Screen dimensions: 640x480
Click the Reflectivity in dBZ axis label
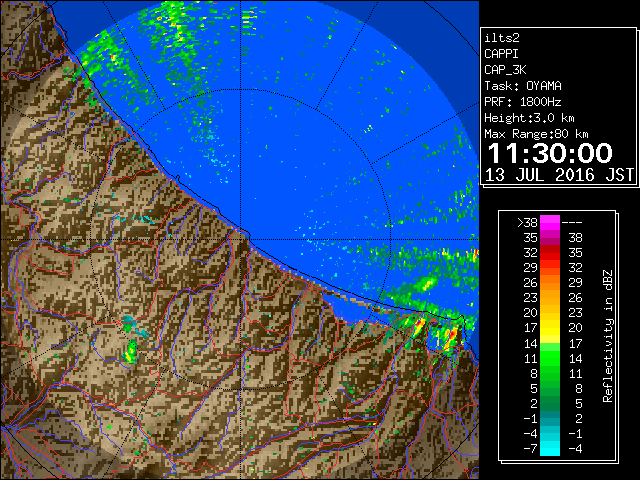(x=608, y=336)
